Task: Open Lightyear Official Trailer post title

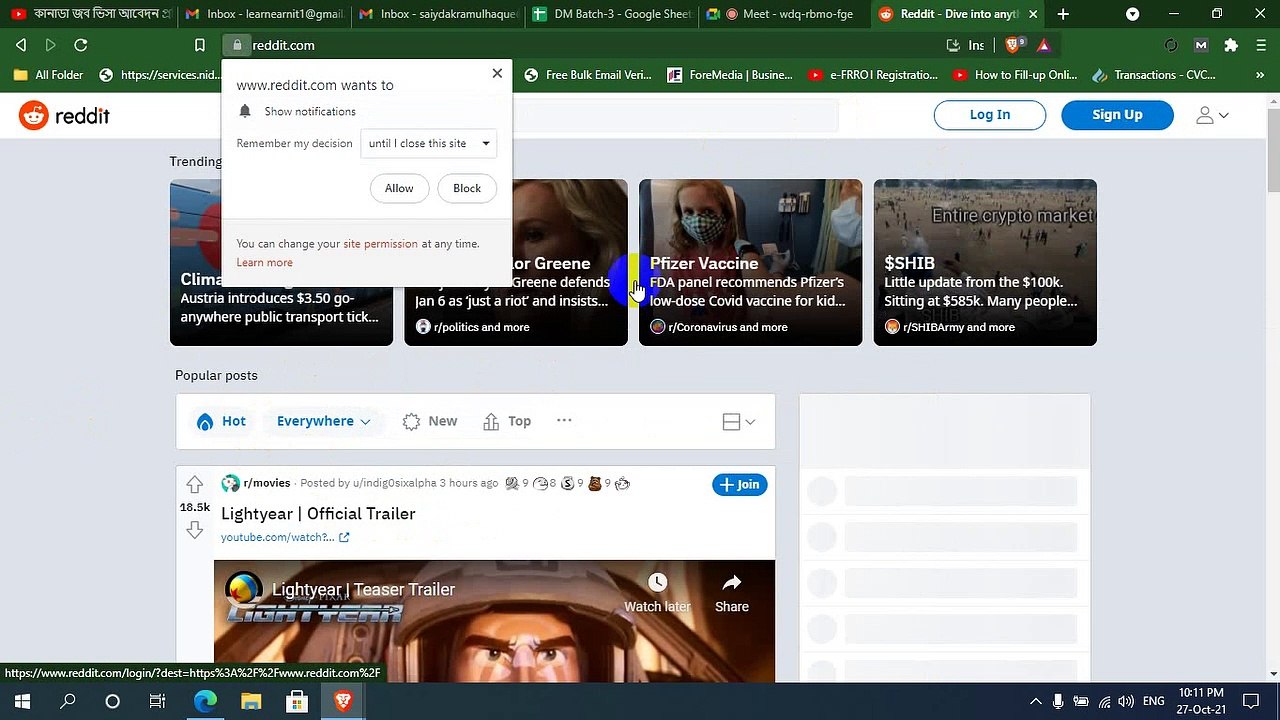Action: (x=318, y=513)
